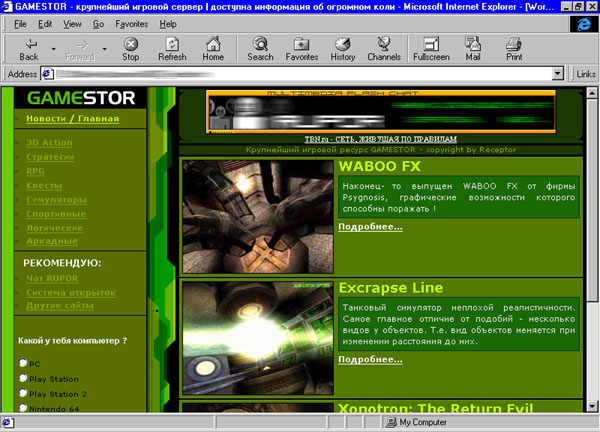600x432 pixels.
Task: Stop page loading with the Stop button
Action: coord(130,49)
